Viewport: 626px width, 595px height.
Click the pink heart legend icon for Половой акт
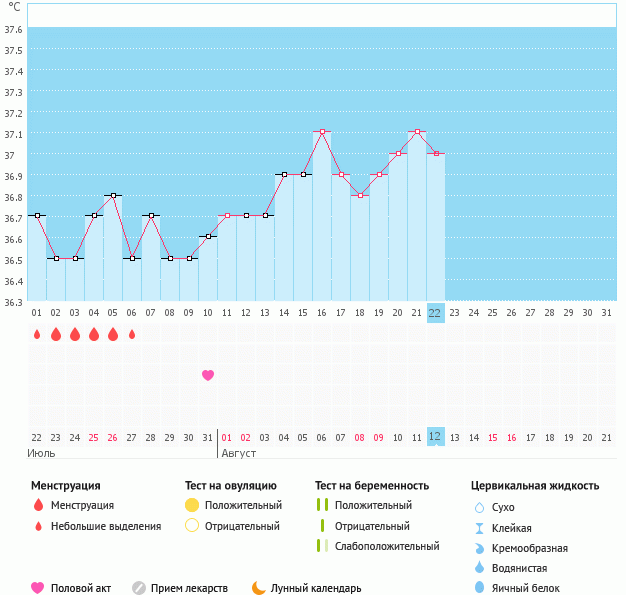38,588
